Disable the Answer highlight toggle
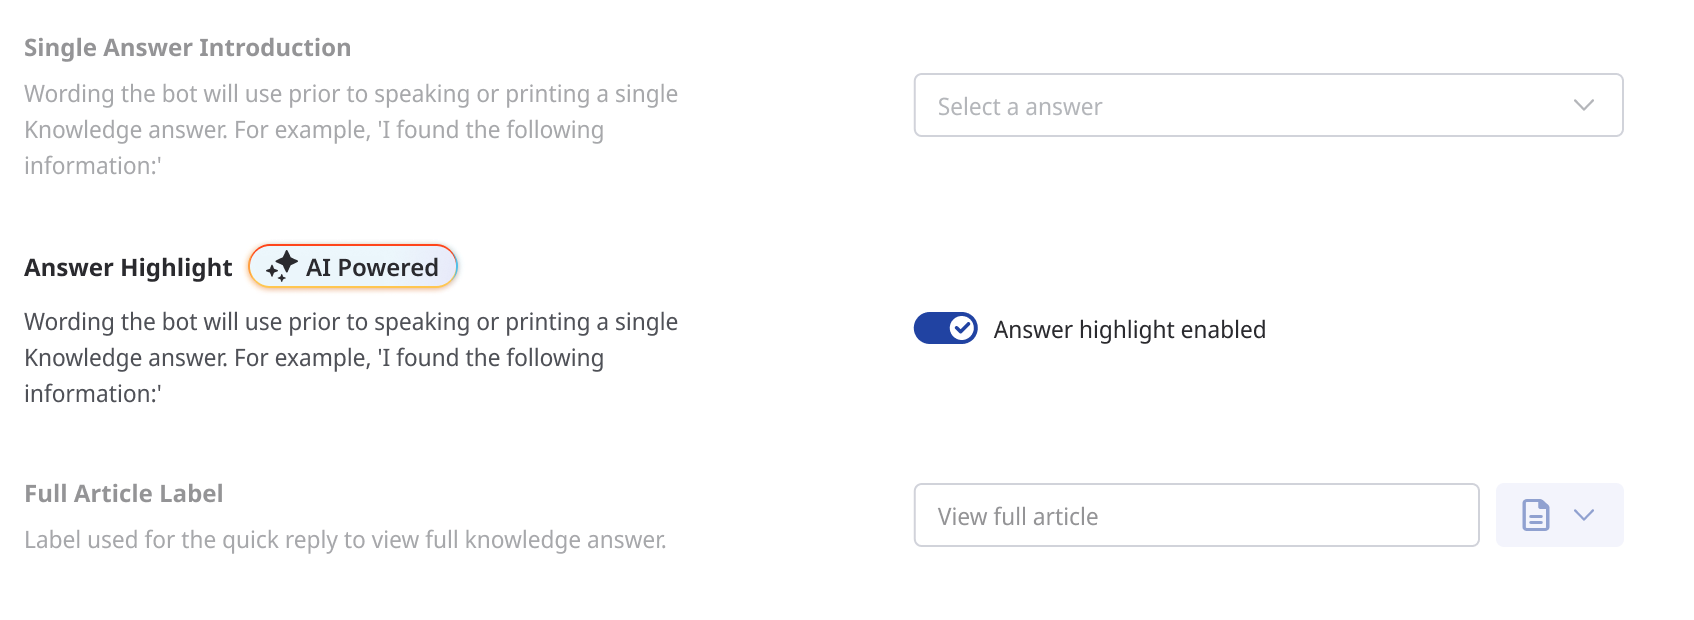 pyautogui.click(x=945, y=328)
